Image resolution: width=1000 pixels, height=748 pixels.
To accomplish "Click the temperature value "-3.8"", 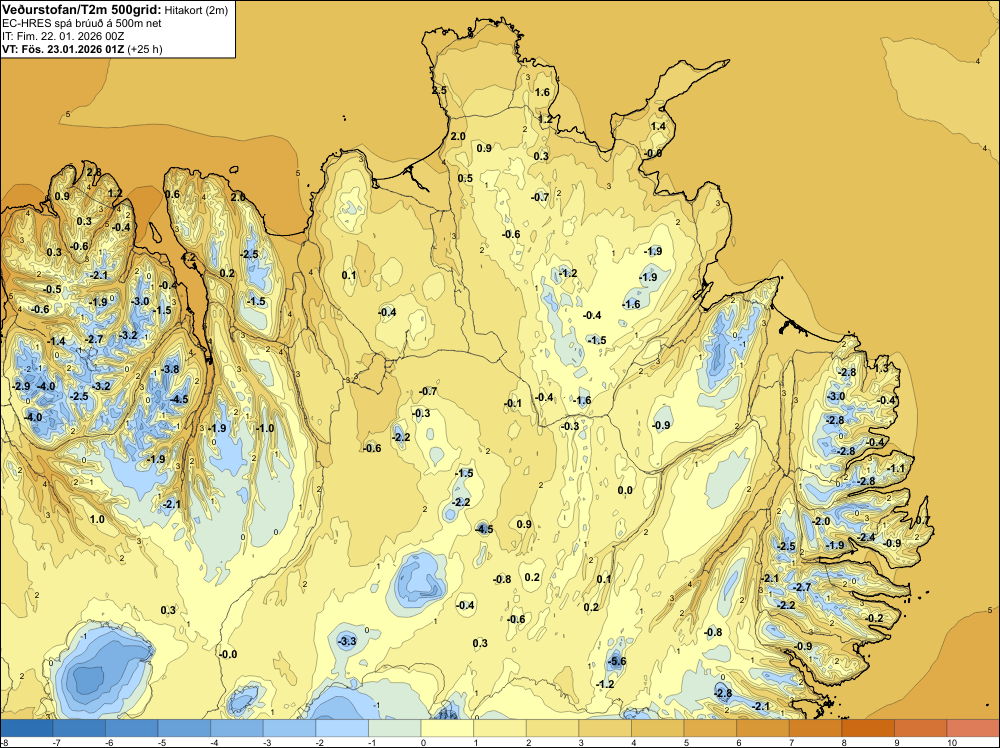I will tap(170, 369).
